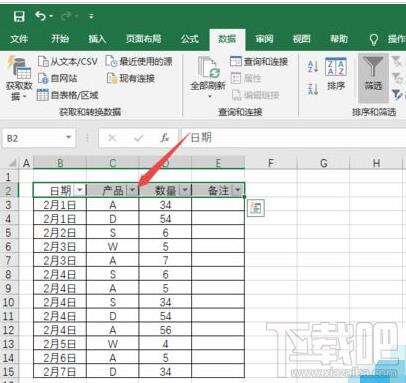This screenshot has height=383, width=406.
Task: Click the 编辑链接 button
Action: (x=256, y=95)
